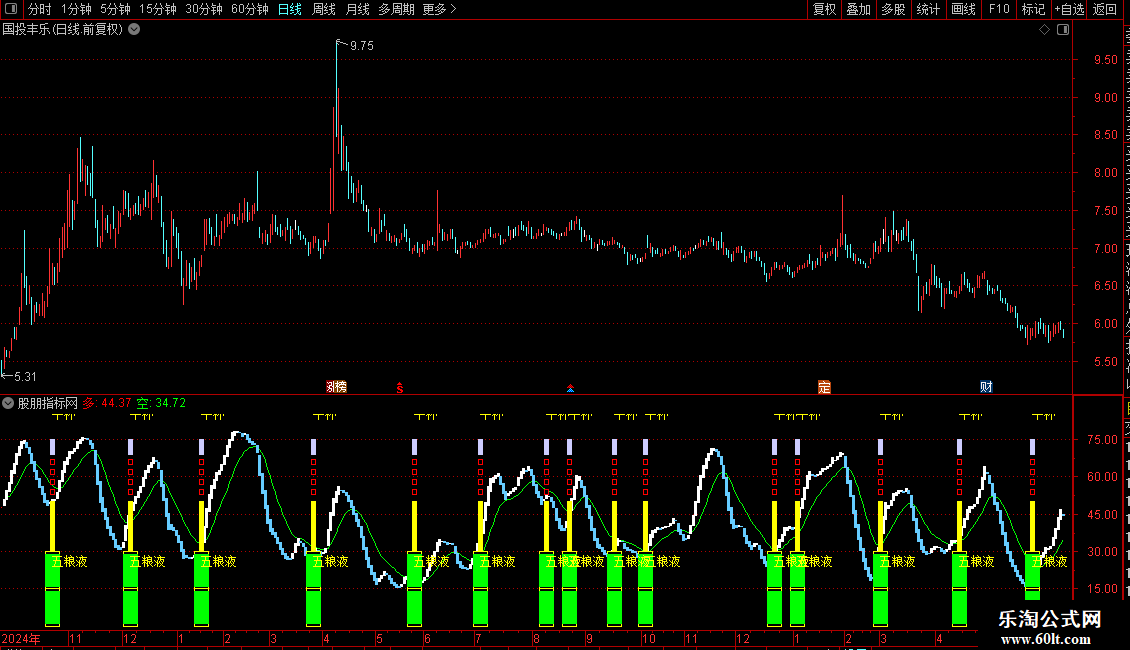Screen dimensions: 1130x650
Task: Expand the 更多 periods menu
Action: (x=440, y=9)
